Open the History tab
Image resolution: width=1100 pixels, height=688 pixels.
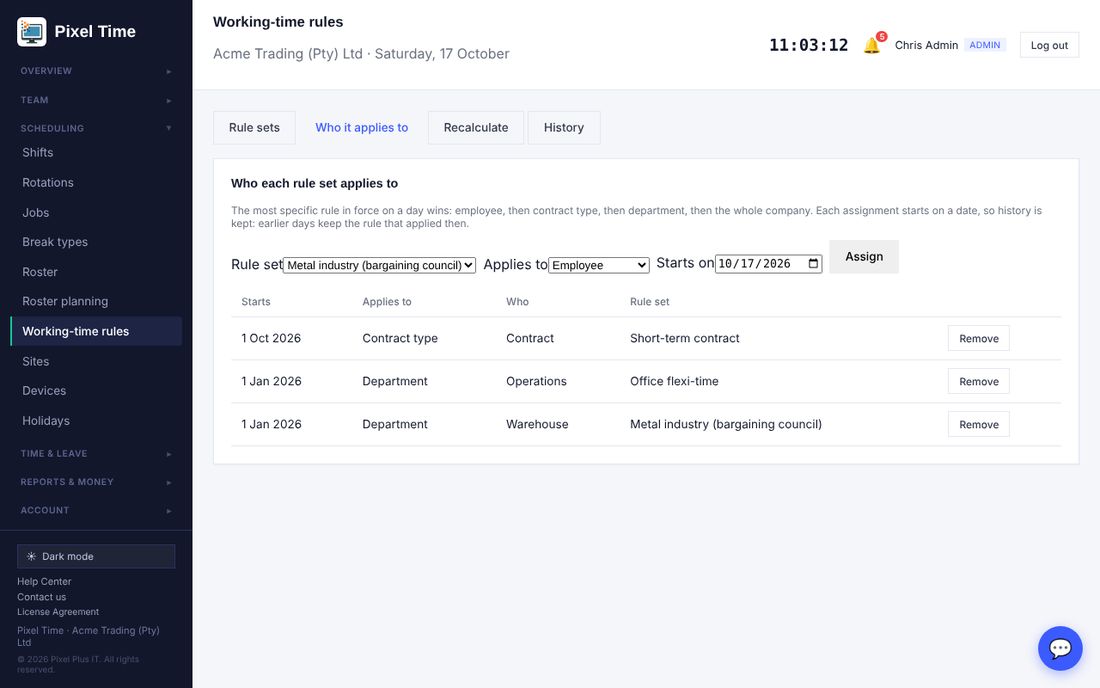[563, 128]
